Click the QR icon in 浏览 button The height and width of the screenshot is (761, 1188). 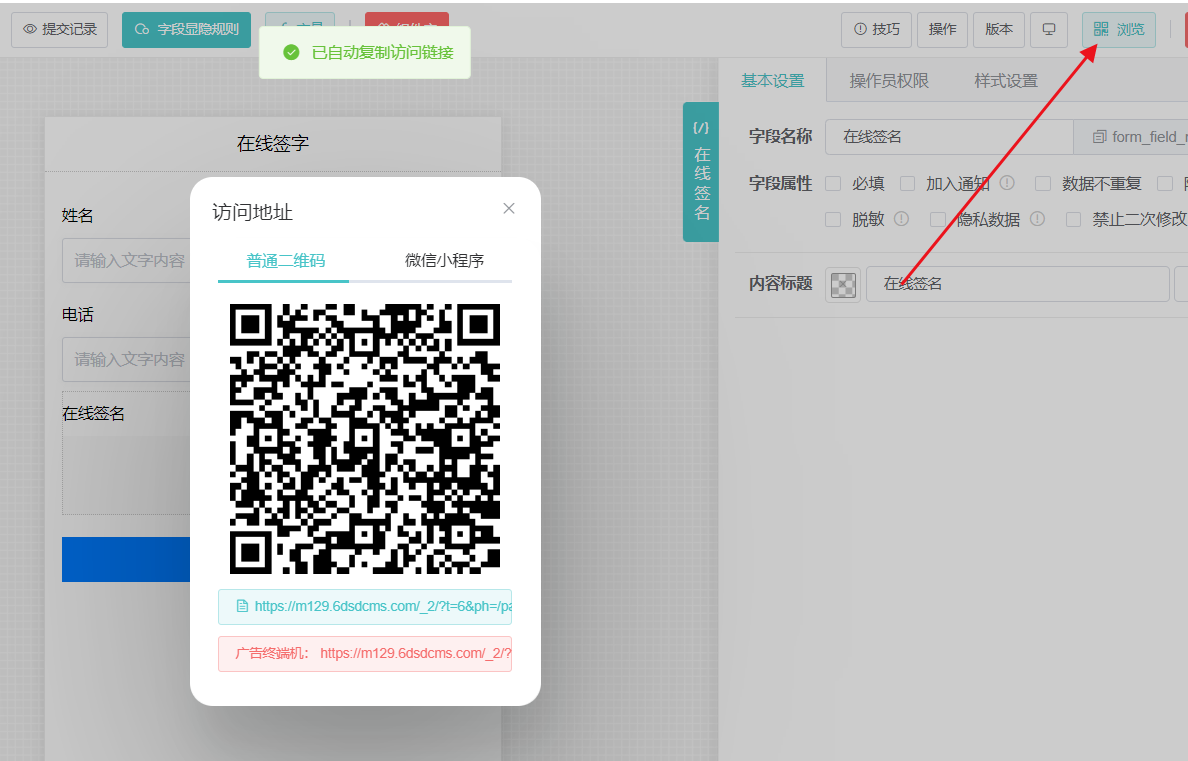click(x=1101, y=30)
